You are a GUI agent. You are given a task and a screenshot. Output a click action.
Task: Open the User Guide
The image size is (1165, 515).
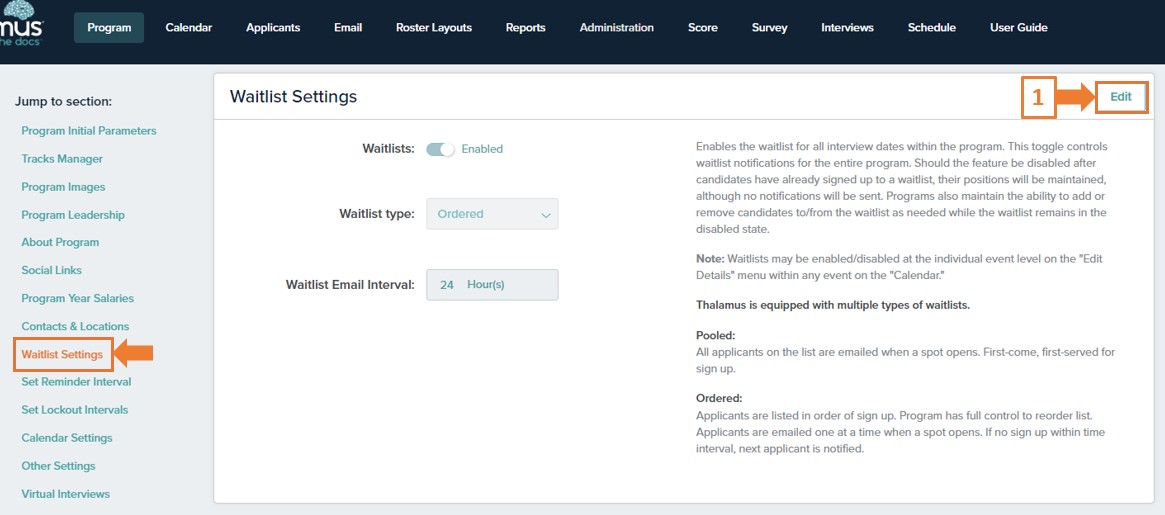pos(1019,27)
